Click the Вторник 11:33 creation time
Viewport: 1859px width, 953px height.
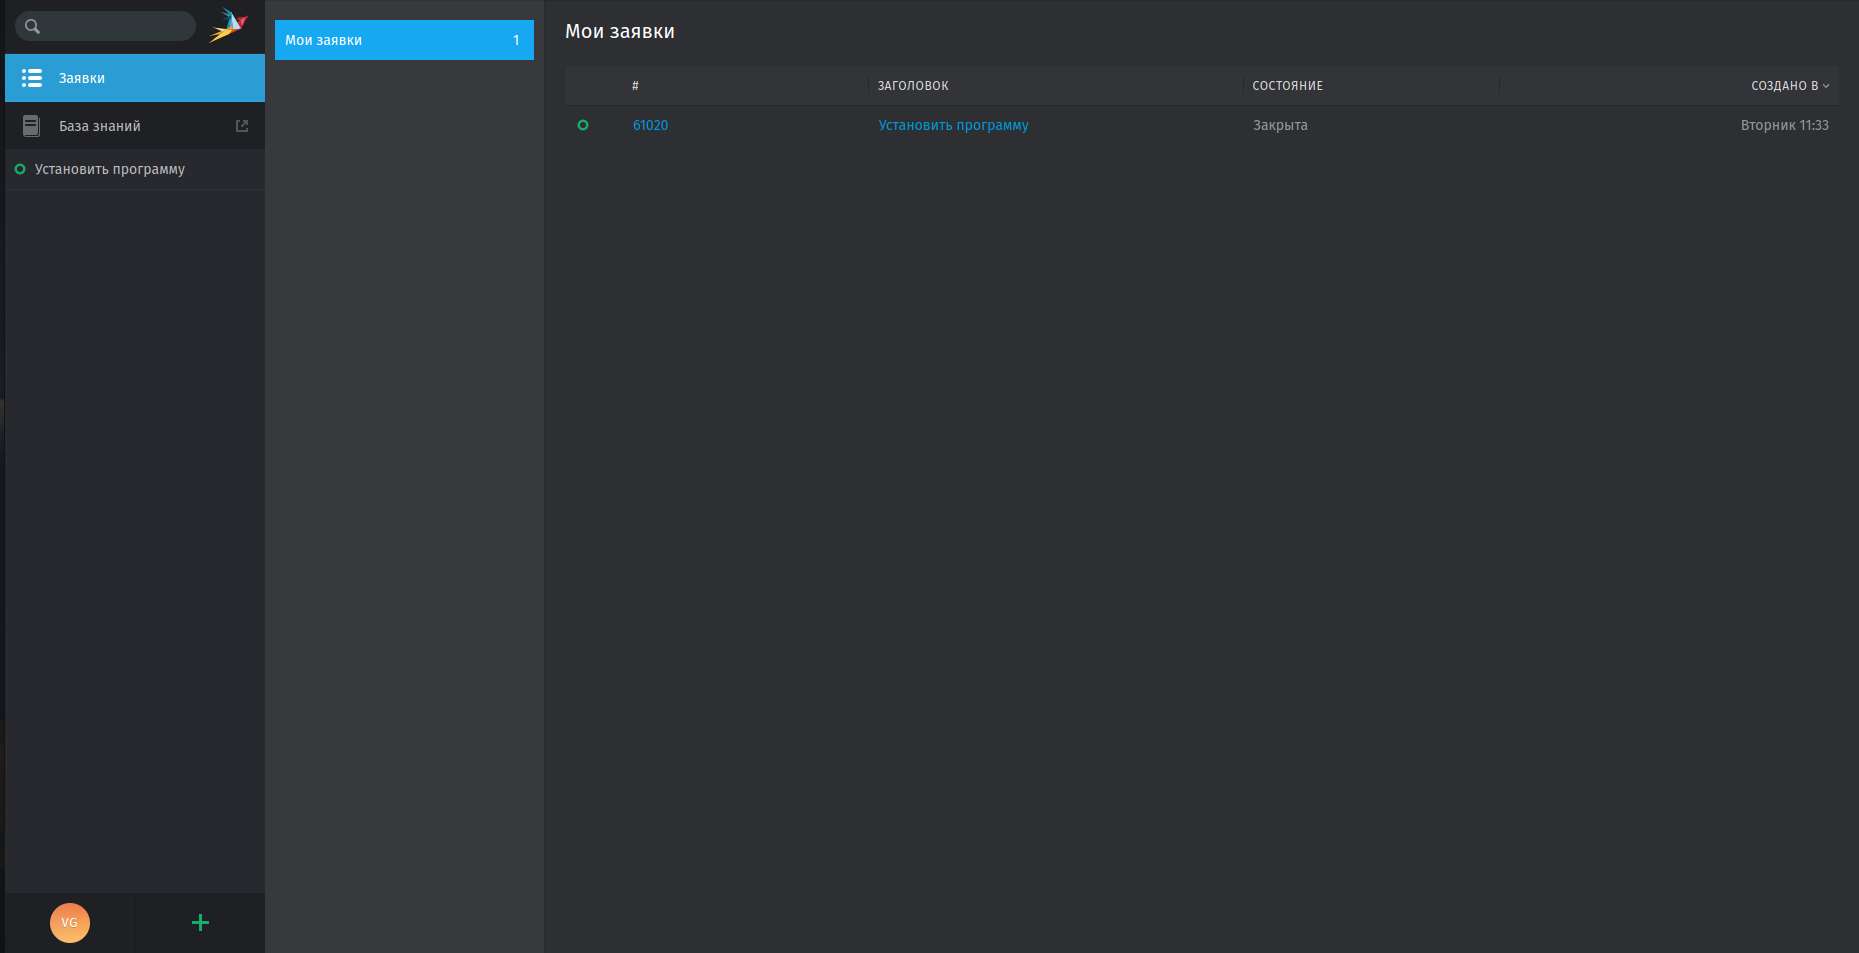(1784, 125)
